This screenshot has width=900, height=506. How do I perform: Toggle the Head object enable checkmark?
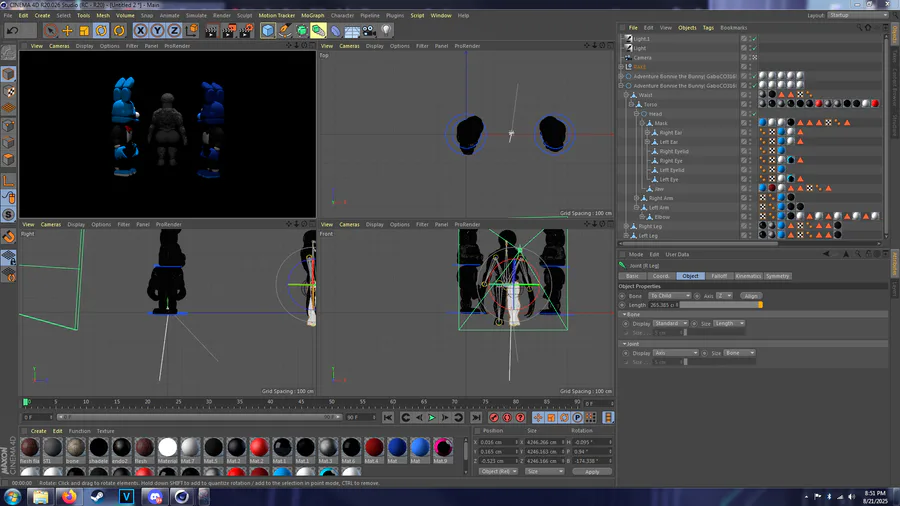click(754, 114)
